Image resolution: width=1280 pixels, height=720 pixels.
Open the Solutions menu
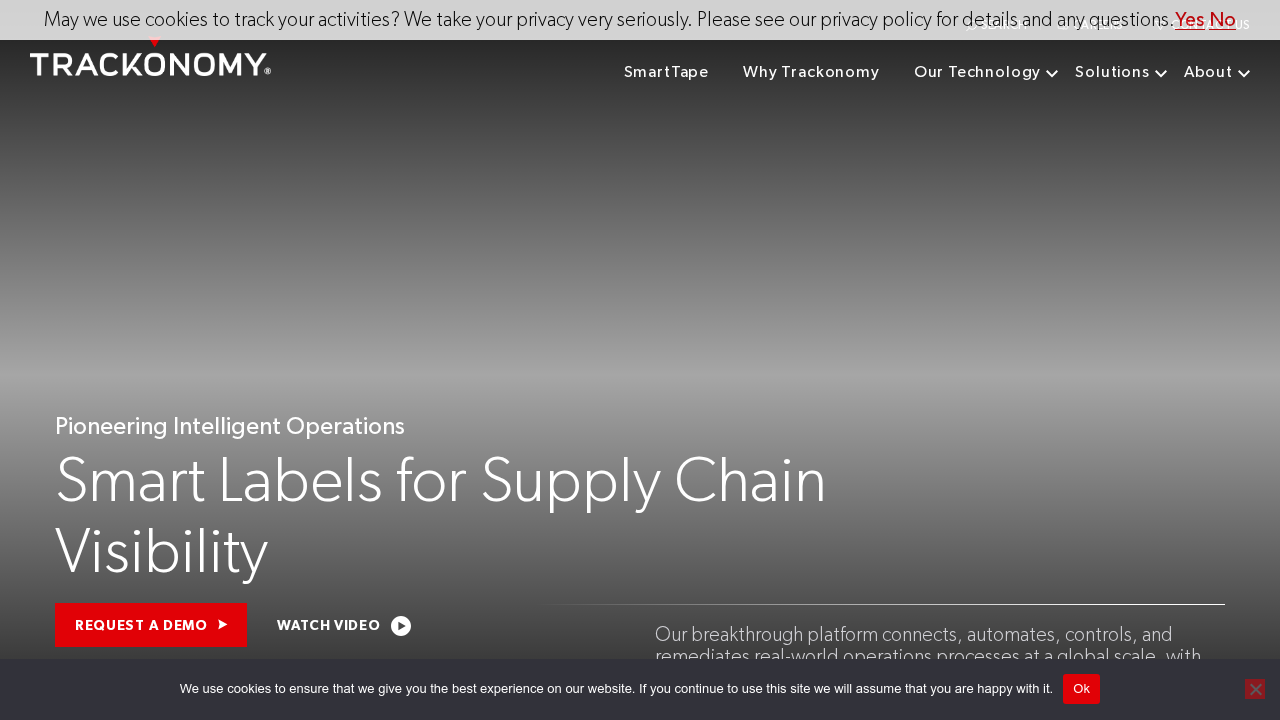click(1111, 72)
